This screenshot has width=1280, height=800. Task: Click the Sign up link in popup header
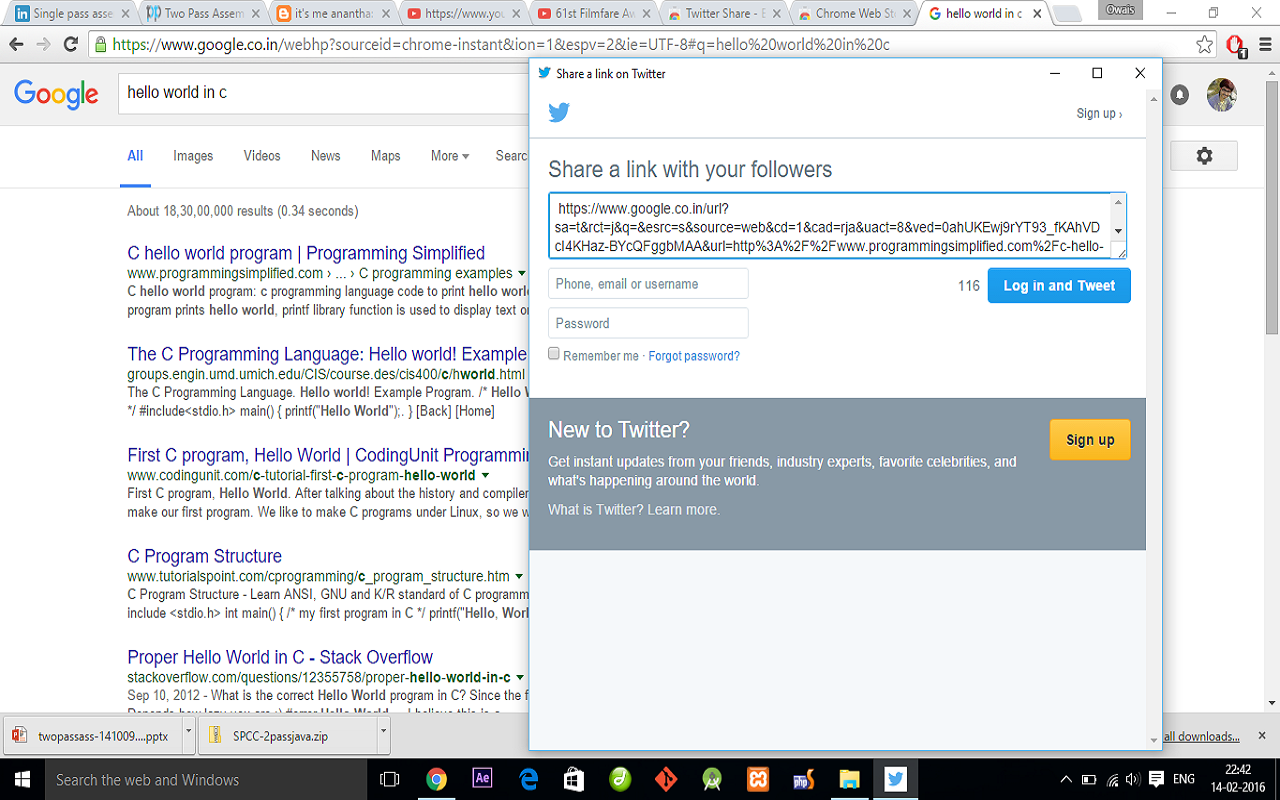[1099, 114]
